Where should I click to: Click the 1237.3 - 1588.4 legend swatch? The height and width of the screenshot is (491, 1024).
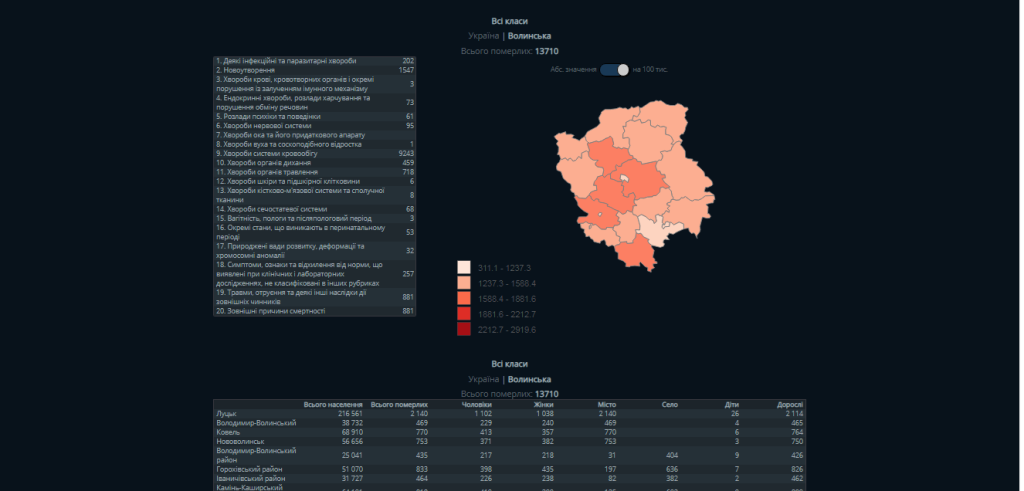(464, 283)
